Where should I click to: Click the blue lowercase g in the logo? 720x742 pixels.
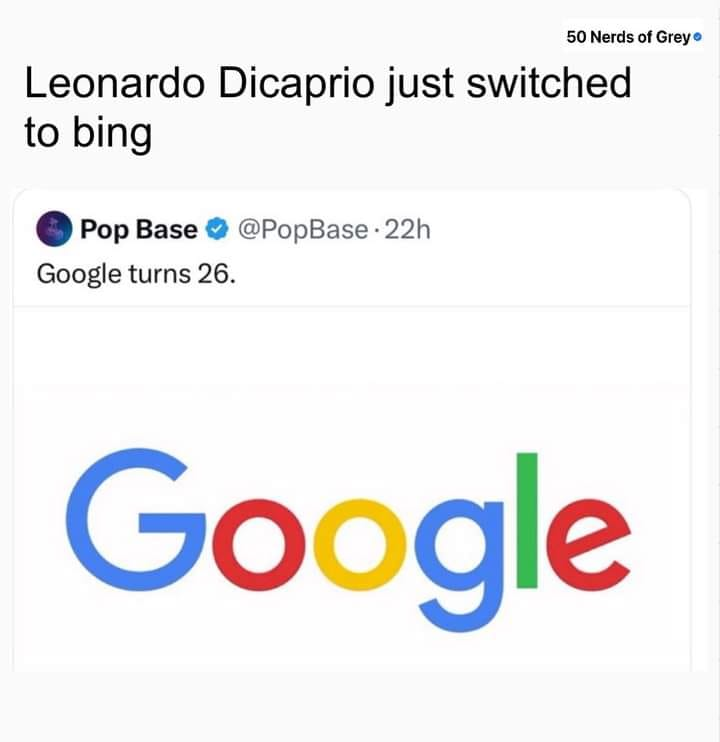coord(459,565)
